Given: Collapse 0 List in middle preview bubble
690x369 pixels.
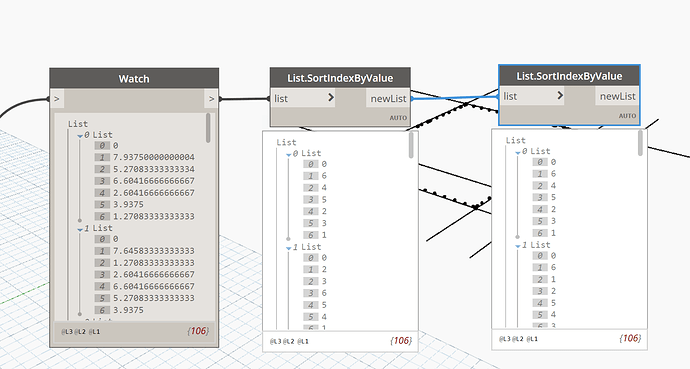Looking at the screenshot, I should [x=289, y=154].
